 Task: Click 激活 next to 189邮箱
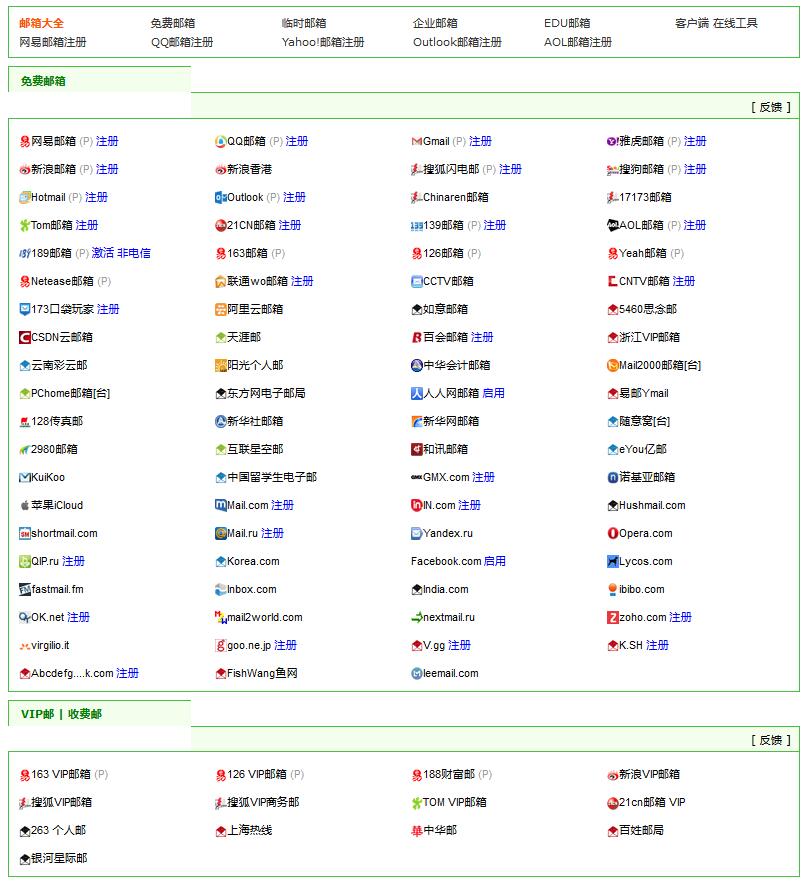point(103,253)
